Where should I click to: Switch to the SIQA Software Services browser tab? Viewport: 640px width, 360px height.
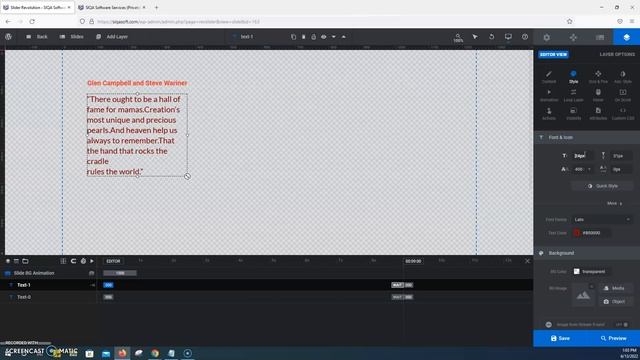pyautogui.click(x=112, y=7)
